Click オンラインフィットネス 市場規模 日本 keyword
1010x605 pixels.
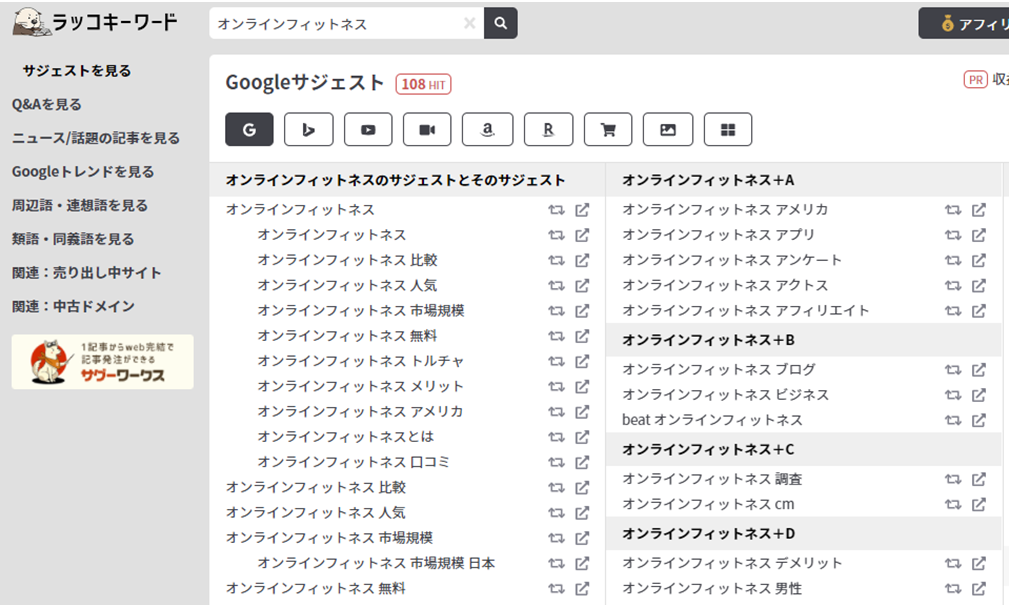[x=376, y=563]
